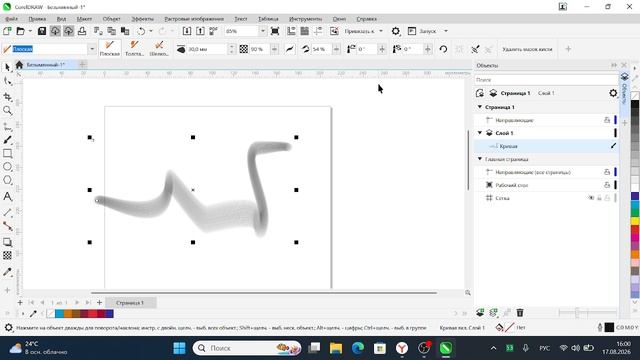
Task: Select the Artistic Media brush tool
Action: 7,140
